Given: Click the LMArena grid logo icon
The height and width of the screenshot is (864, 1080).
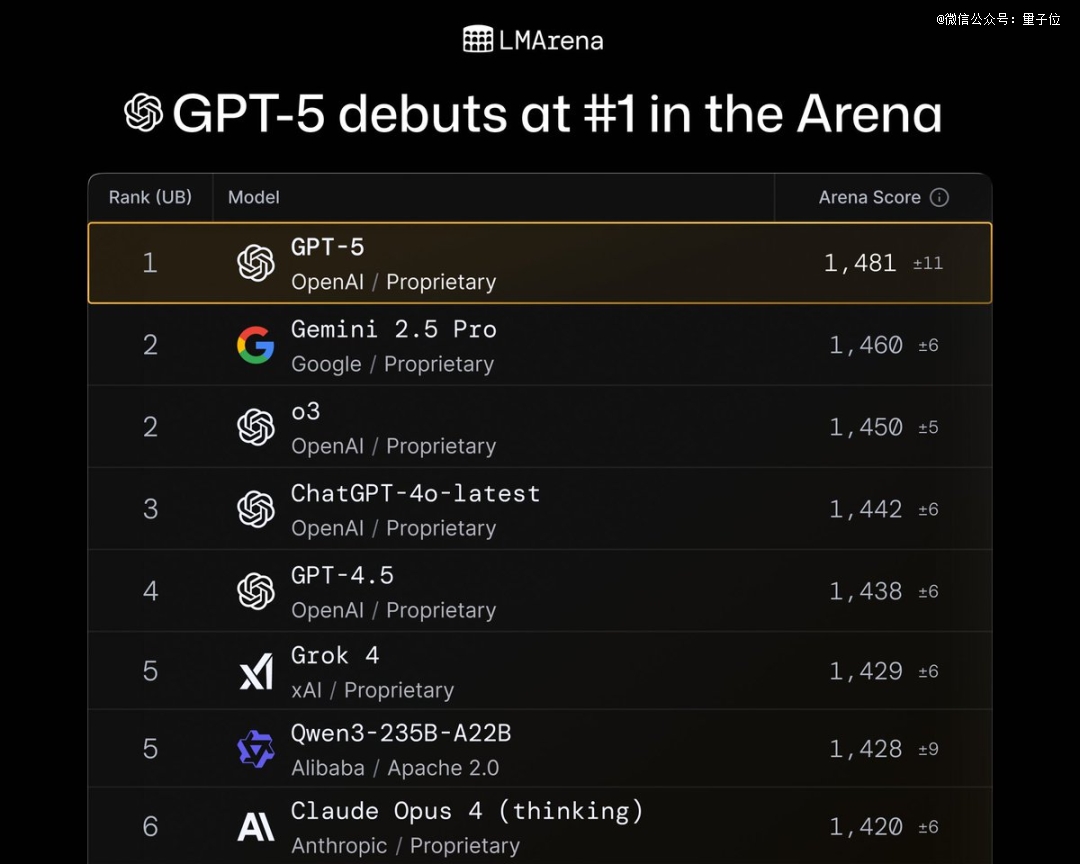Looking at the screenshot, I should click(478, 40).
